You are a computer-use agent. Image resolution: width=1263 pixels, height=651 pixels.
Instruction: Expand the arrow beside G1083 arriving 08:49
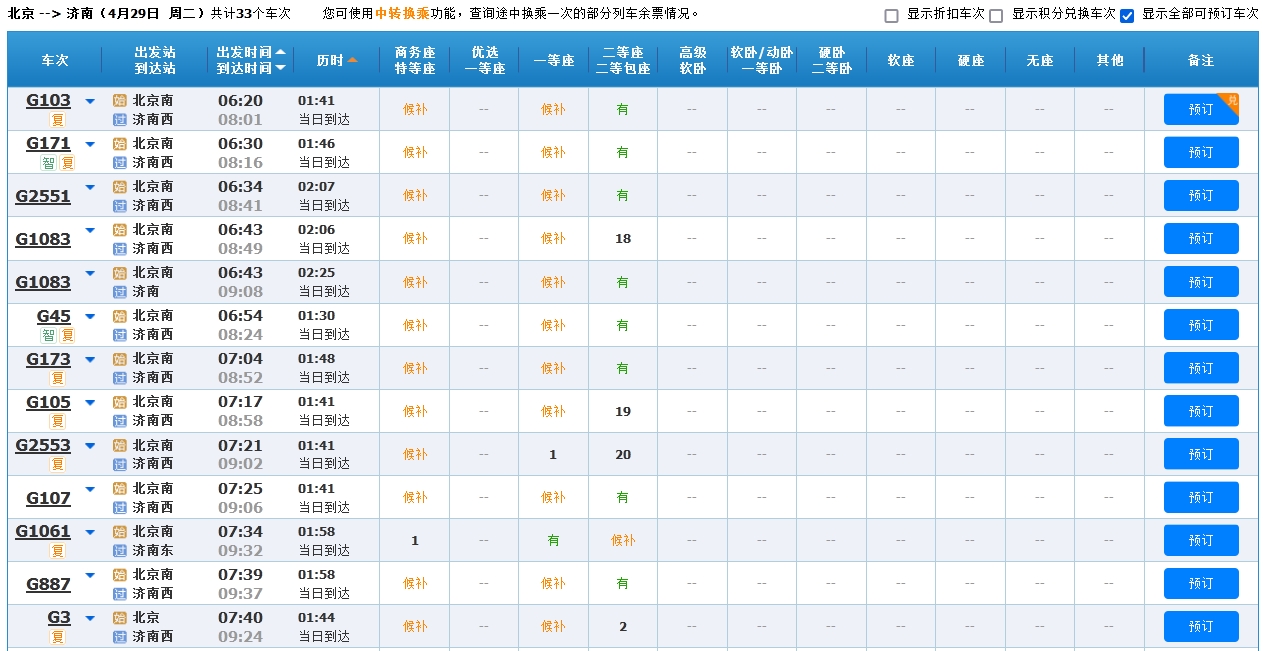(90, 230)
